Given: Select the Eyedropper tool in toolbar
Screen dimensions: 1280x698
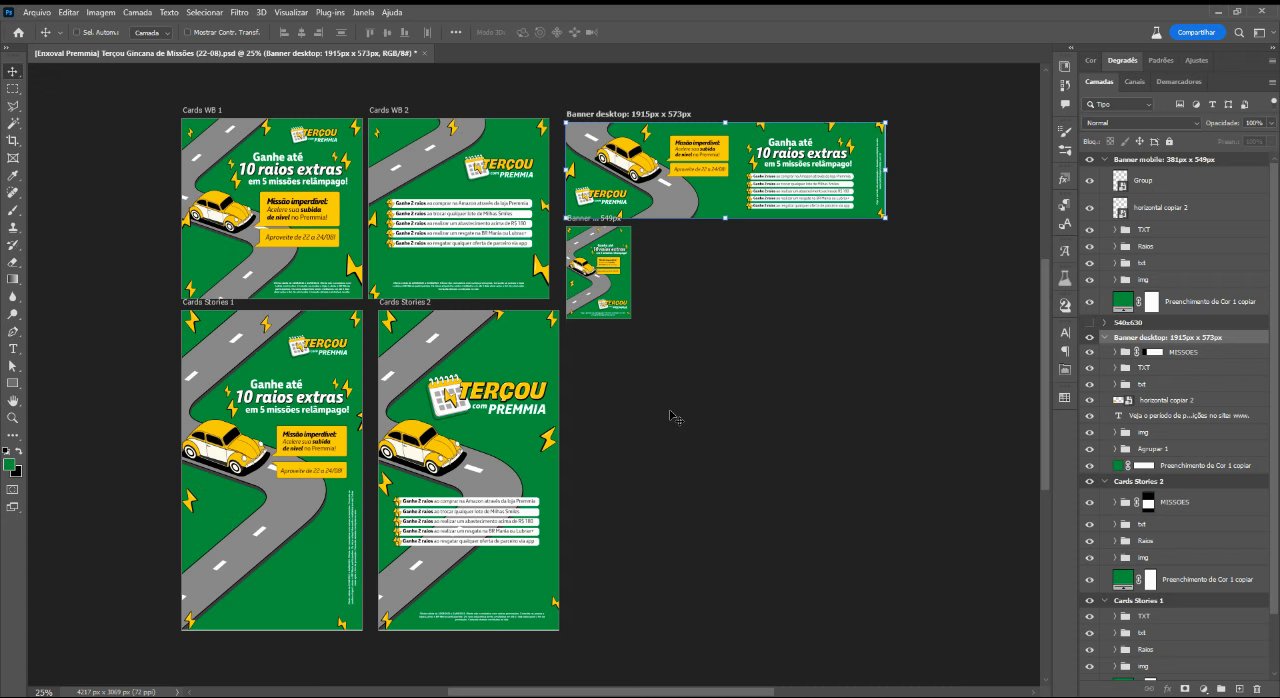Looking at the screenshot, I should point(13,175).
